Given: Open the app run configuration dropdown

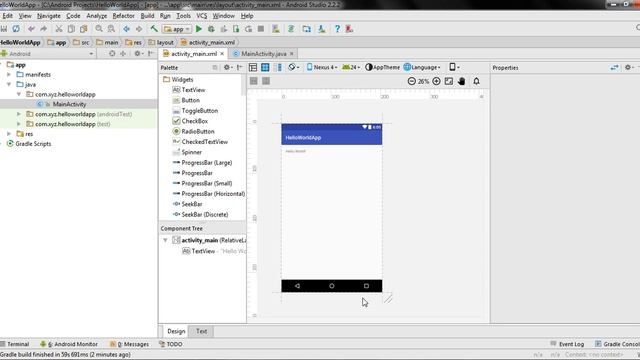Looking at the screenshot, I should tap(177, 29).
